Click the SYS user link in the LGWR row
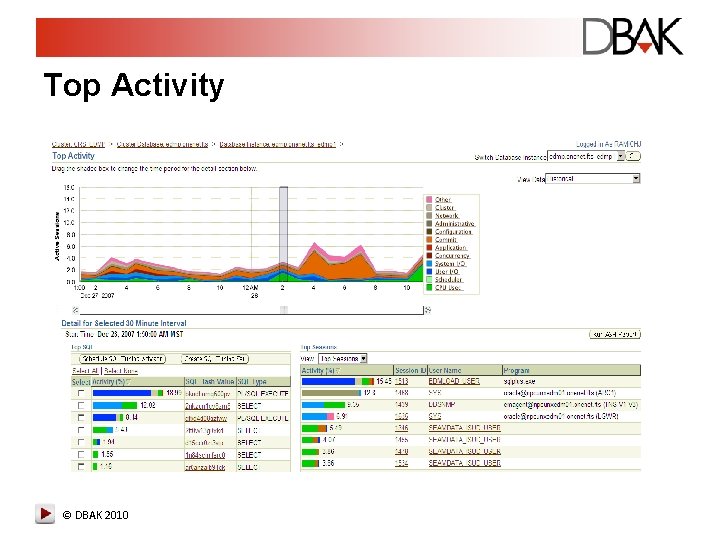Screen dimensions: 720x540 point(435,416)
